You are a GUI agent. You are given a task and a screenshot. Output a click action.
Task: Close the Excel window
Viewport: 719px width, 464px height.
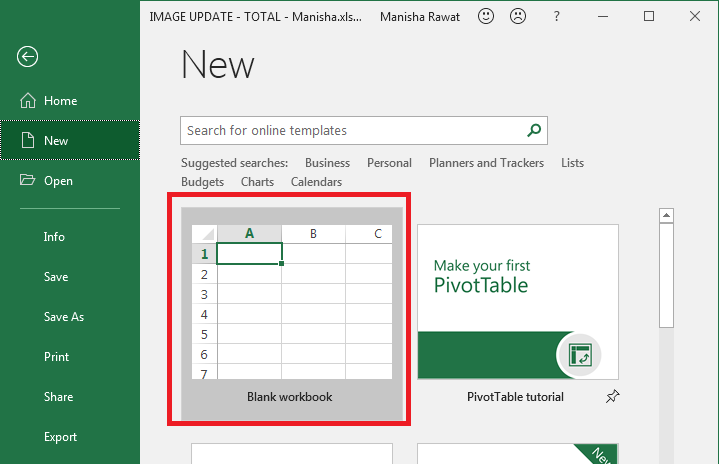(695, 17)
